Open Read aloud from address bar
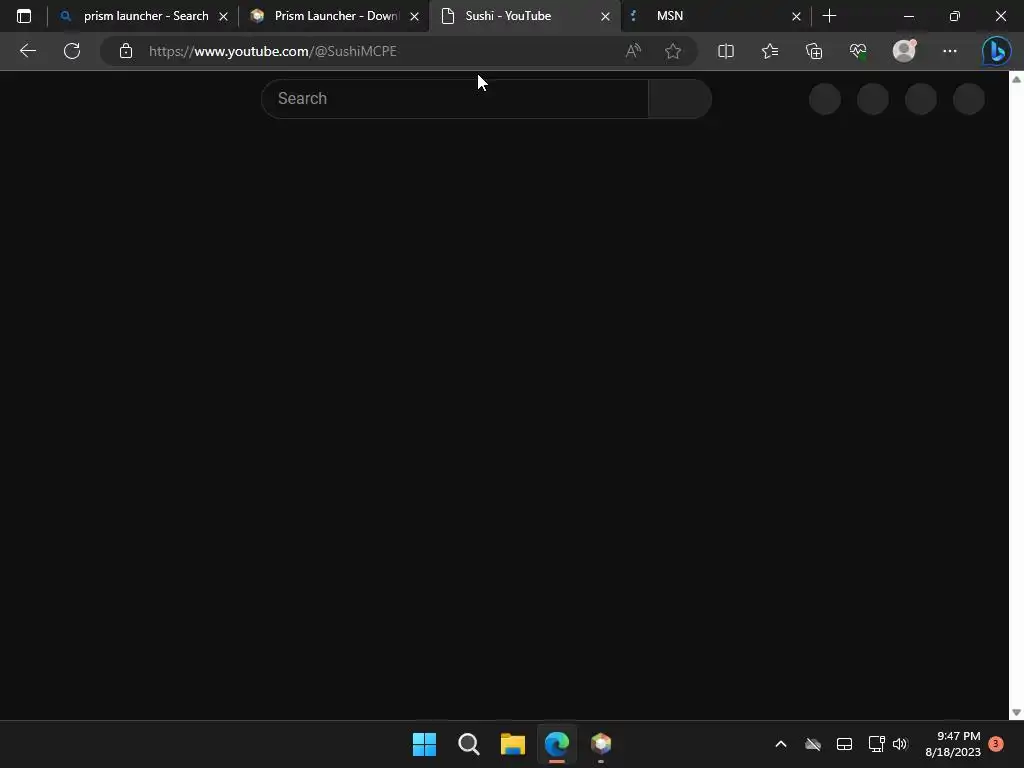This screenshot has height=768, width=1024. pos(633,51)
